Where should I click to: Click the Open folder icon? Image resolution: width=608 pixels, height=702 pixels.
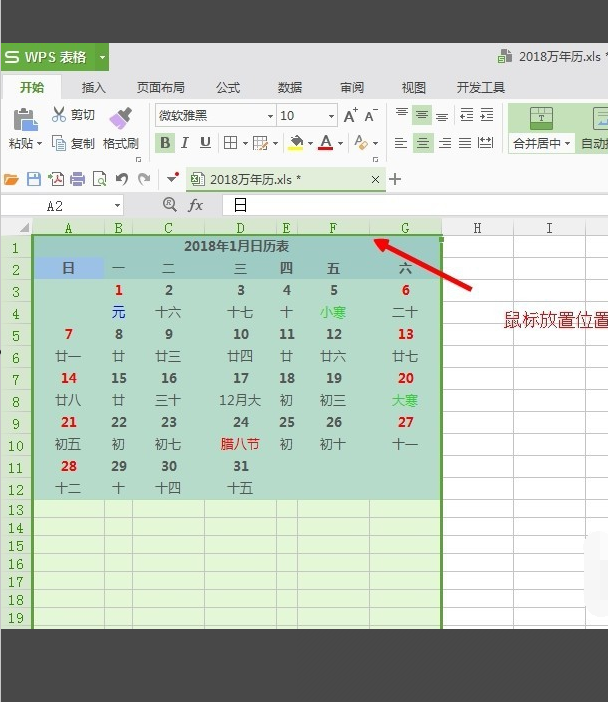11,180
